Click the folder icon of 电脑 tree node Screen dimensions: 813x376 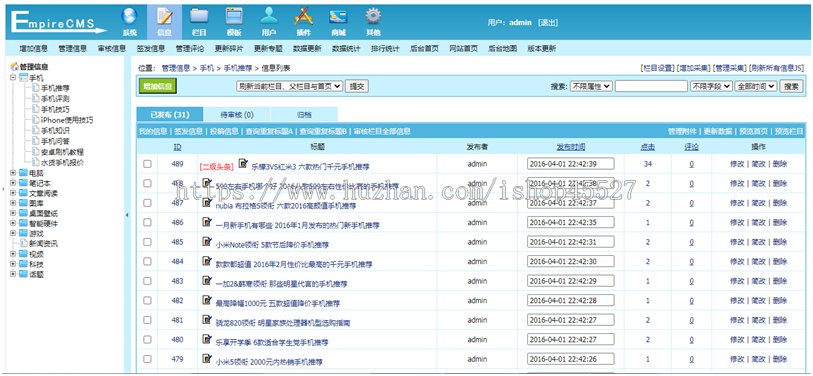pyautogui.click(x=23, y=173)
